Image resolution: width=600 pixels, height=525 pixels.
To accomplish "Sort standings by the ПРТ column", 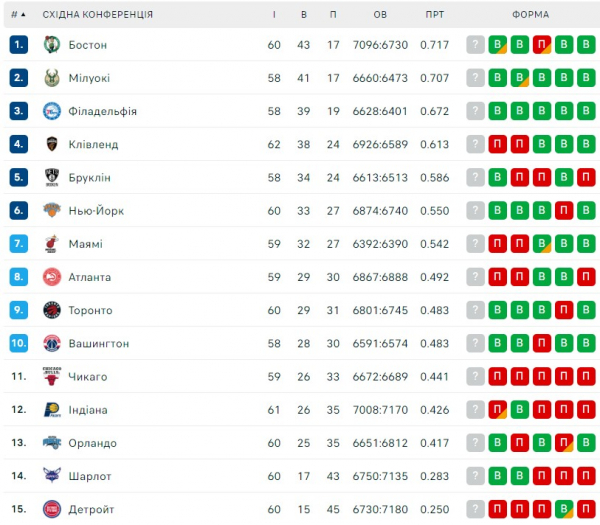I will tap(434, 15).
